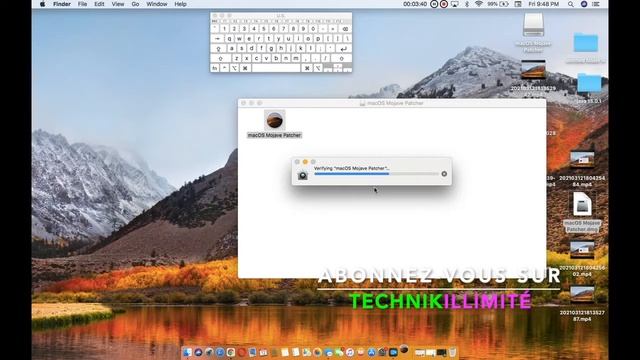The width and height of the screenshot is (640, 360).
Task: Open Calendar from the Dock
Action: click(x=263, y=352)
